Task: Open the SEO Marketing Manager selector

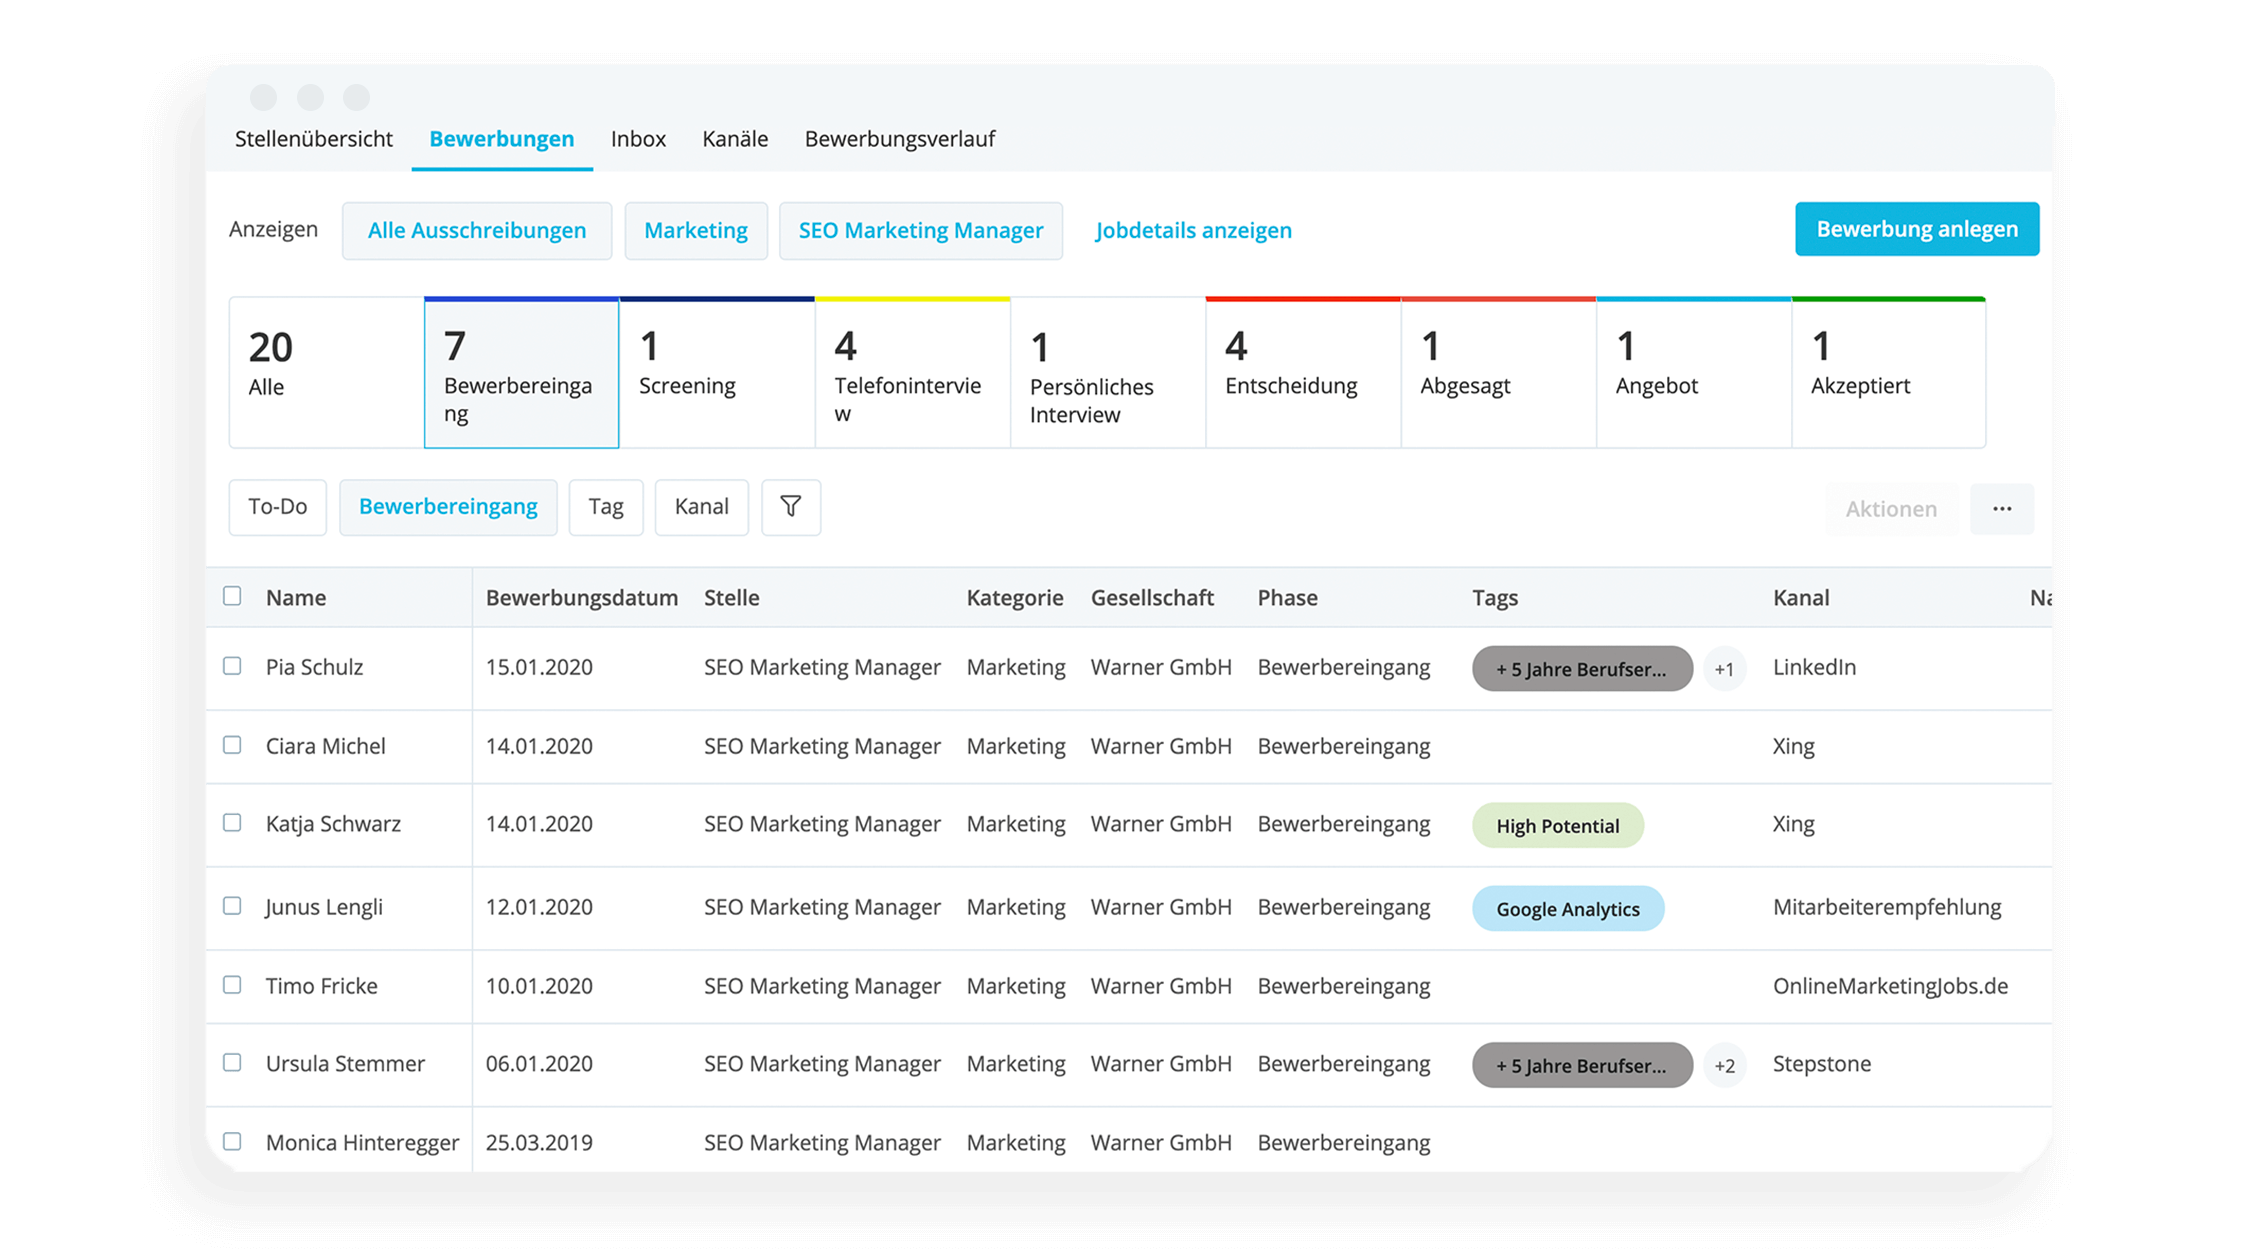Action: click(921, 231)
